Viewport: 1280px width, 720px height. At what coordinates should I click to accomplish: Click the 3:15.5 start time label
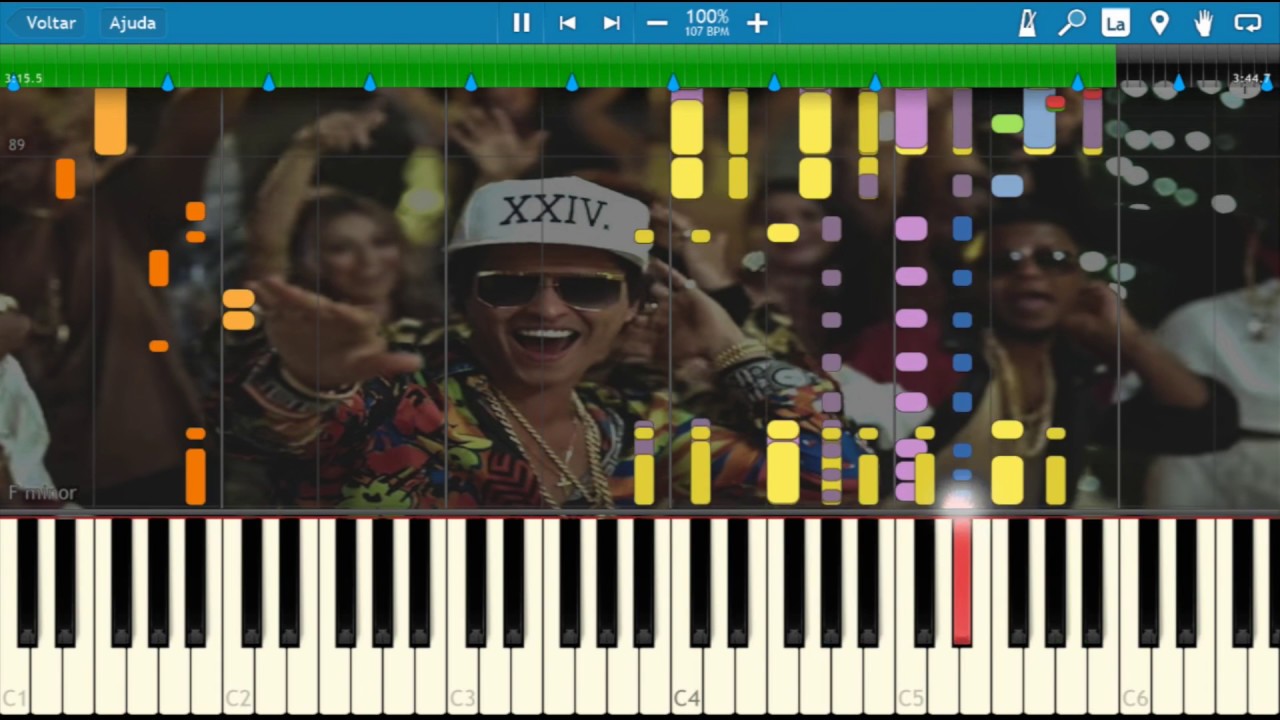click(x=23, y=78)
